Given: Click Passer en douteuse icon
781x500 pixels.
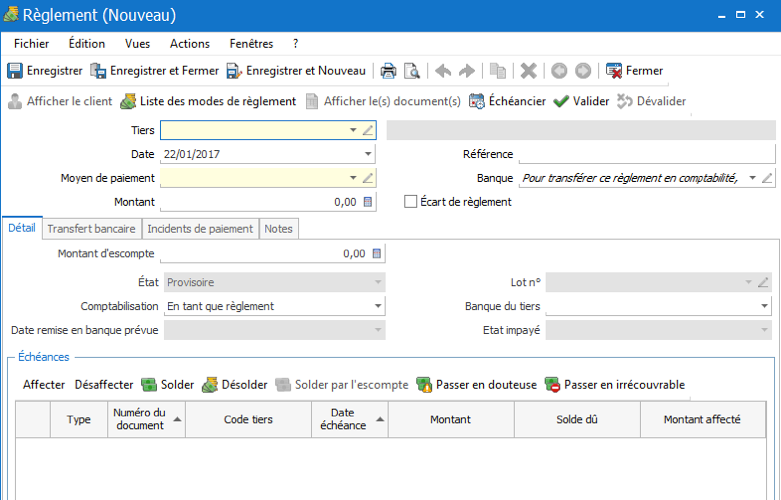Looking at the screenshot, I should point(424,384).
